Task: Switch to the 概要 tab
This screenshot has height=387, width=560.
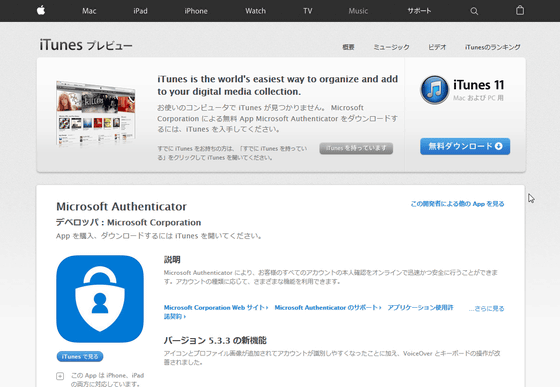Action: (348, 47)
